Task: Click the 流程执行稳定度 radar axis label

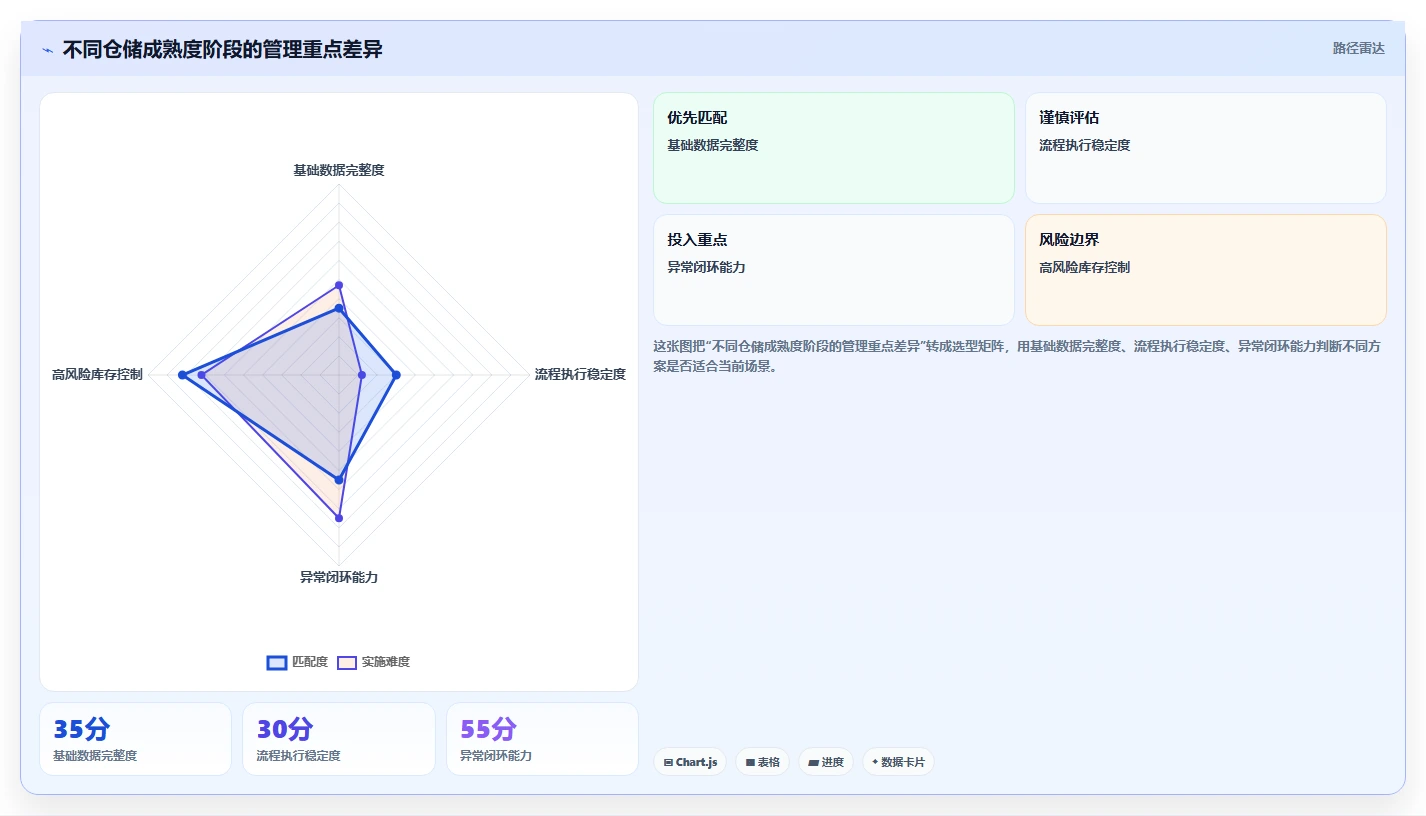Action: coord(580,374)
